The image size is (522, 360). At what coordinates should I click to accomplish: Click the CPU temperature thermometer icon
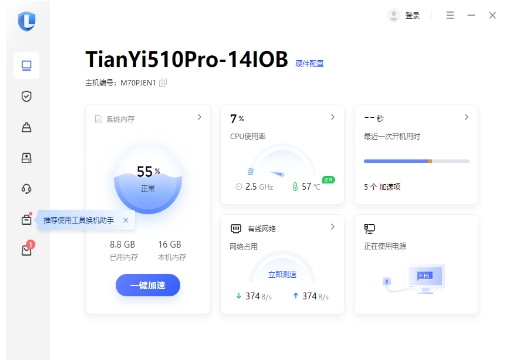295,187
